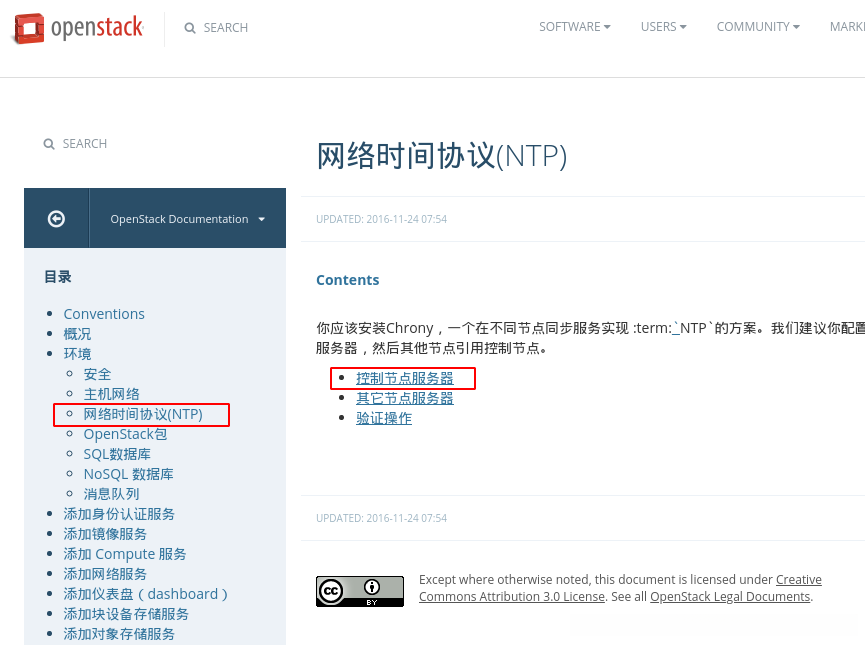Screen dimensions: 865x645
Task: Open the 添加网络服务 link
Action: point(105,574)
